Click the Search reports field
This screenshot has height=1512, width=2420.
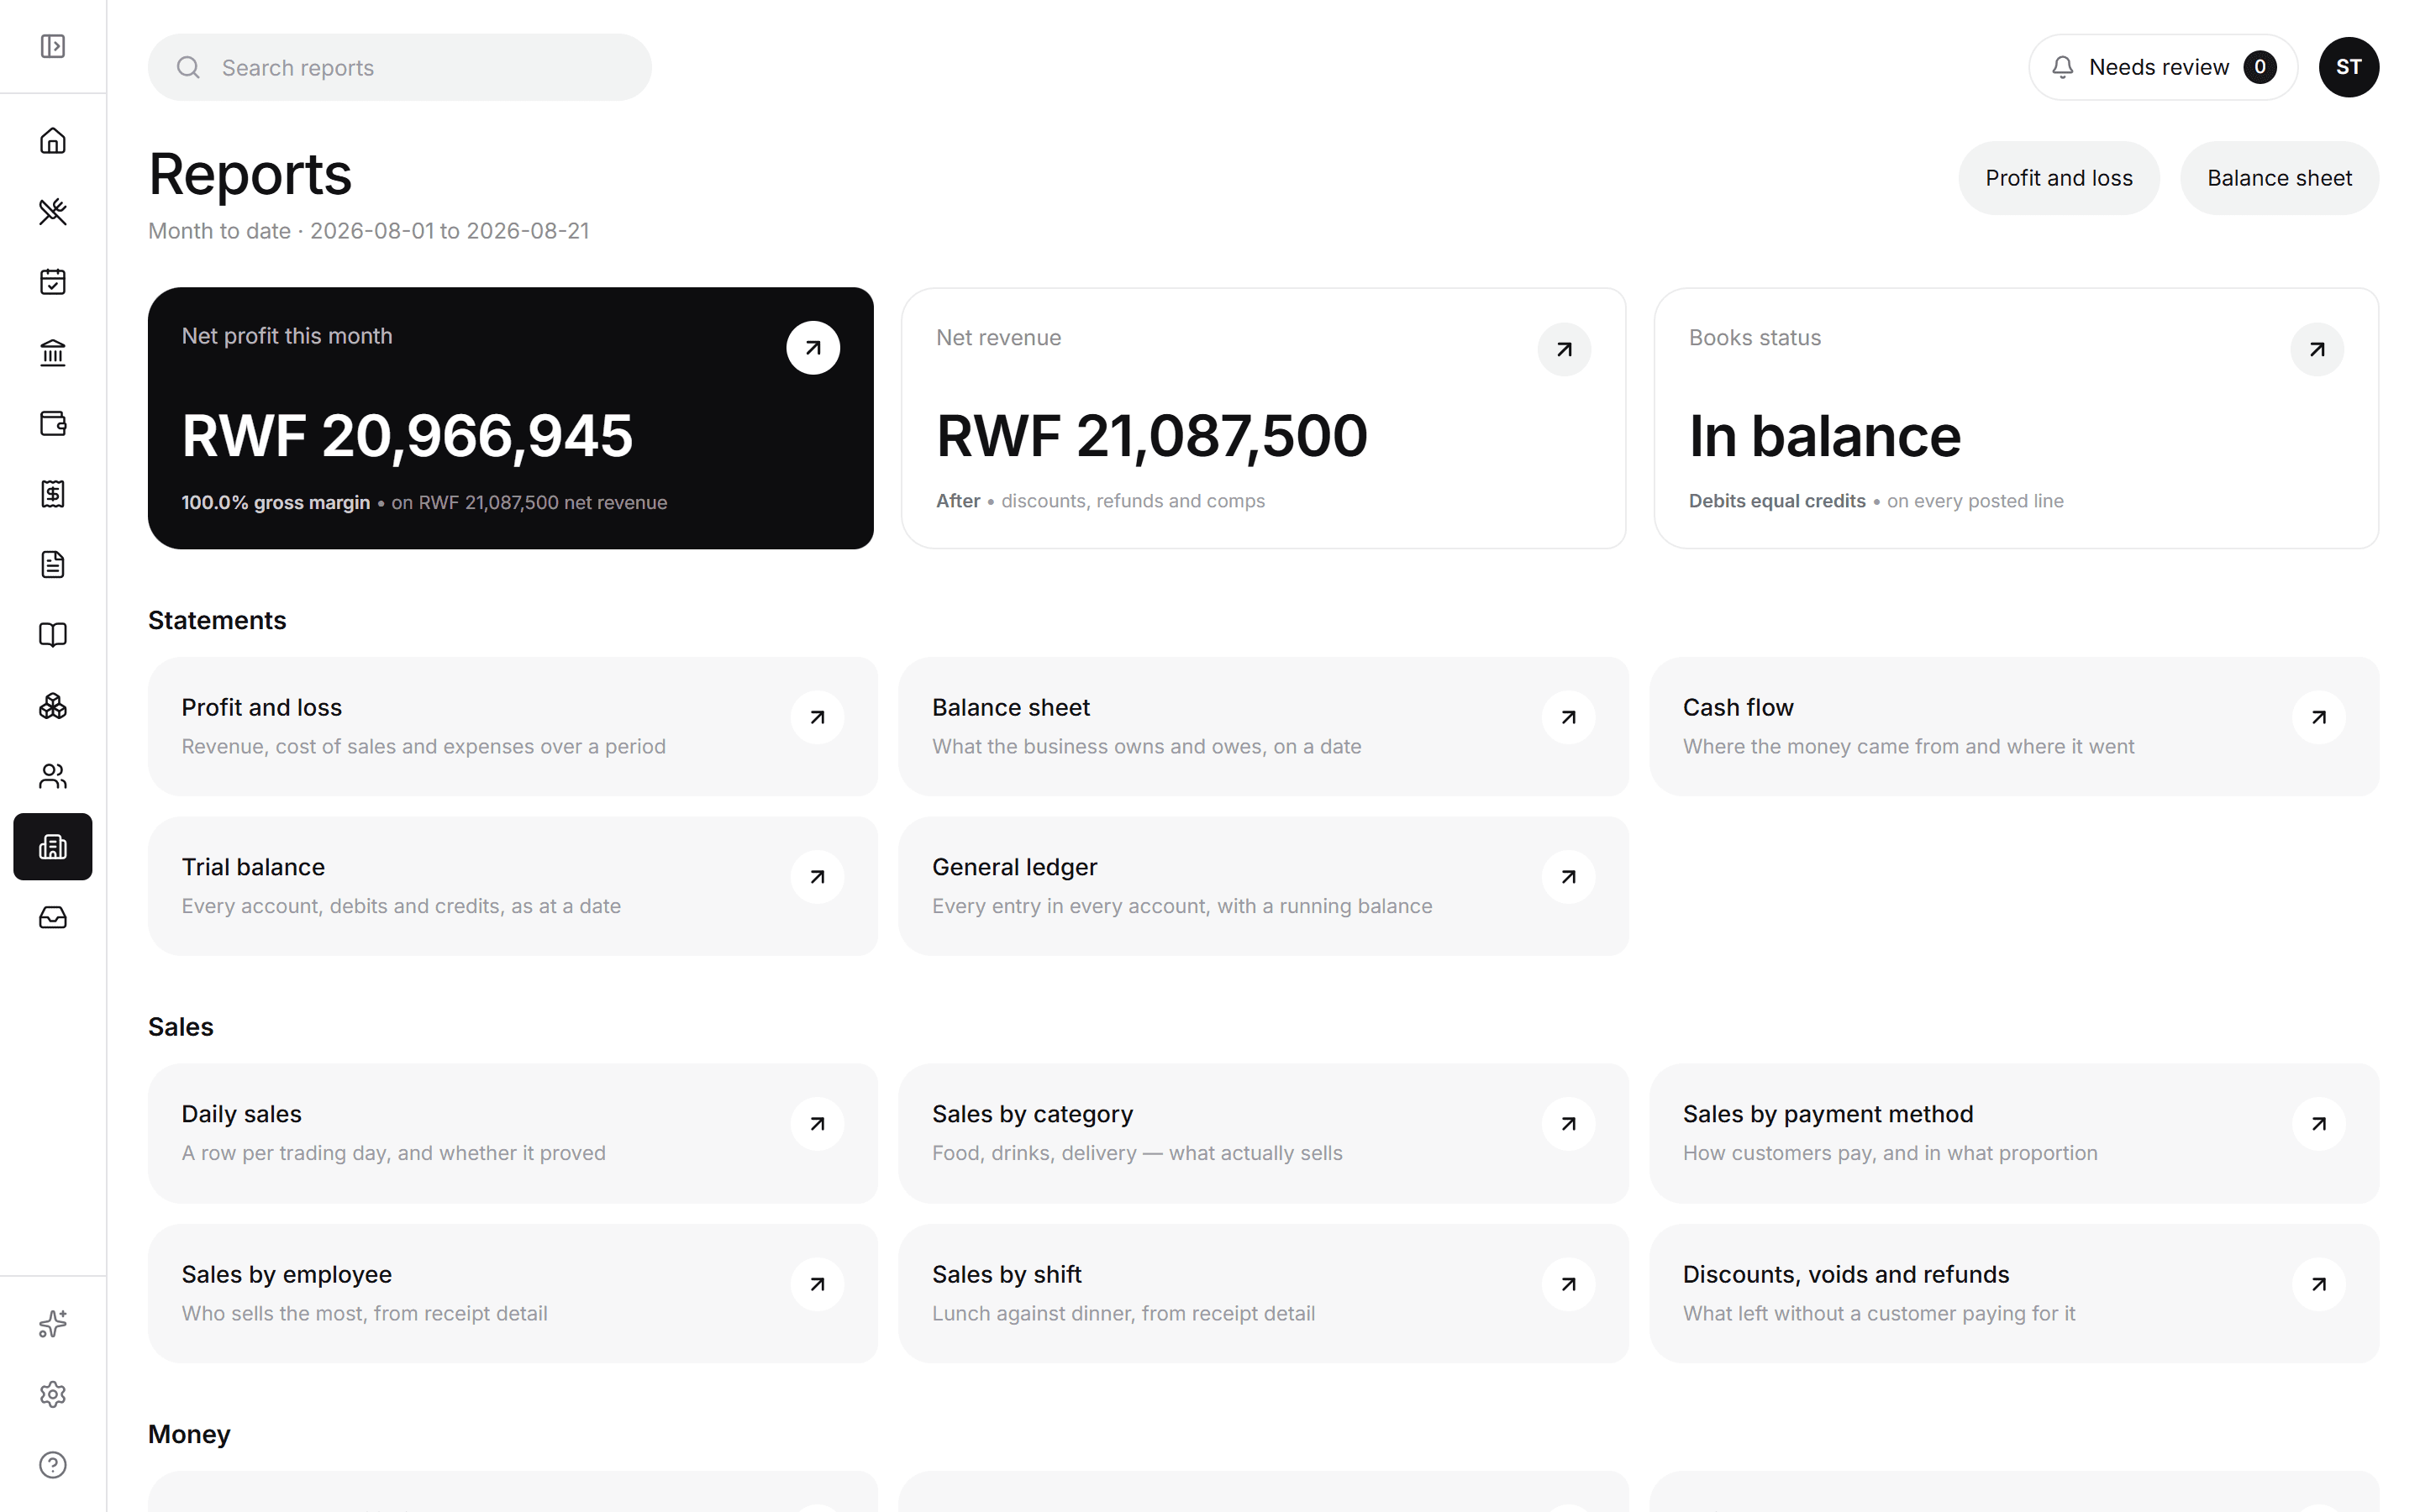tap(400, 67)
